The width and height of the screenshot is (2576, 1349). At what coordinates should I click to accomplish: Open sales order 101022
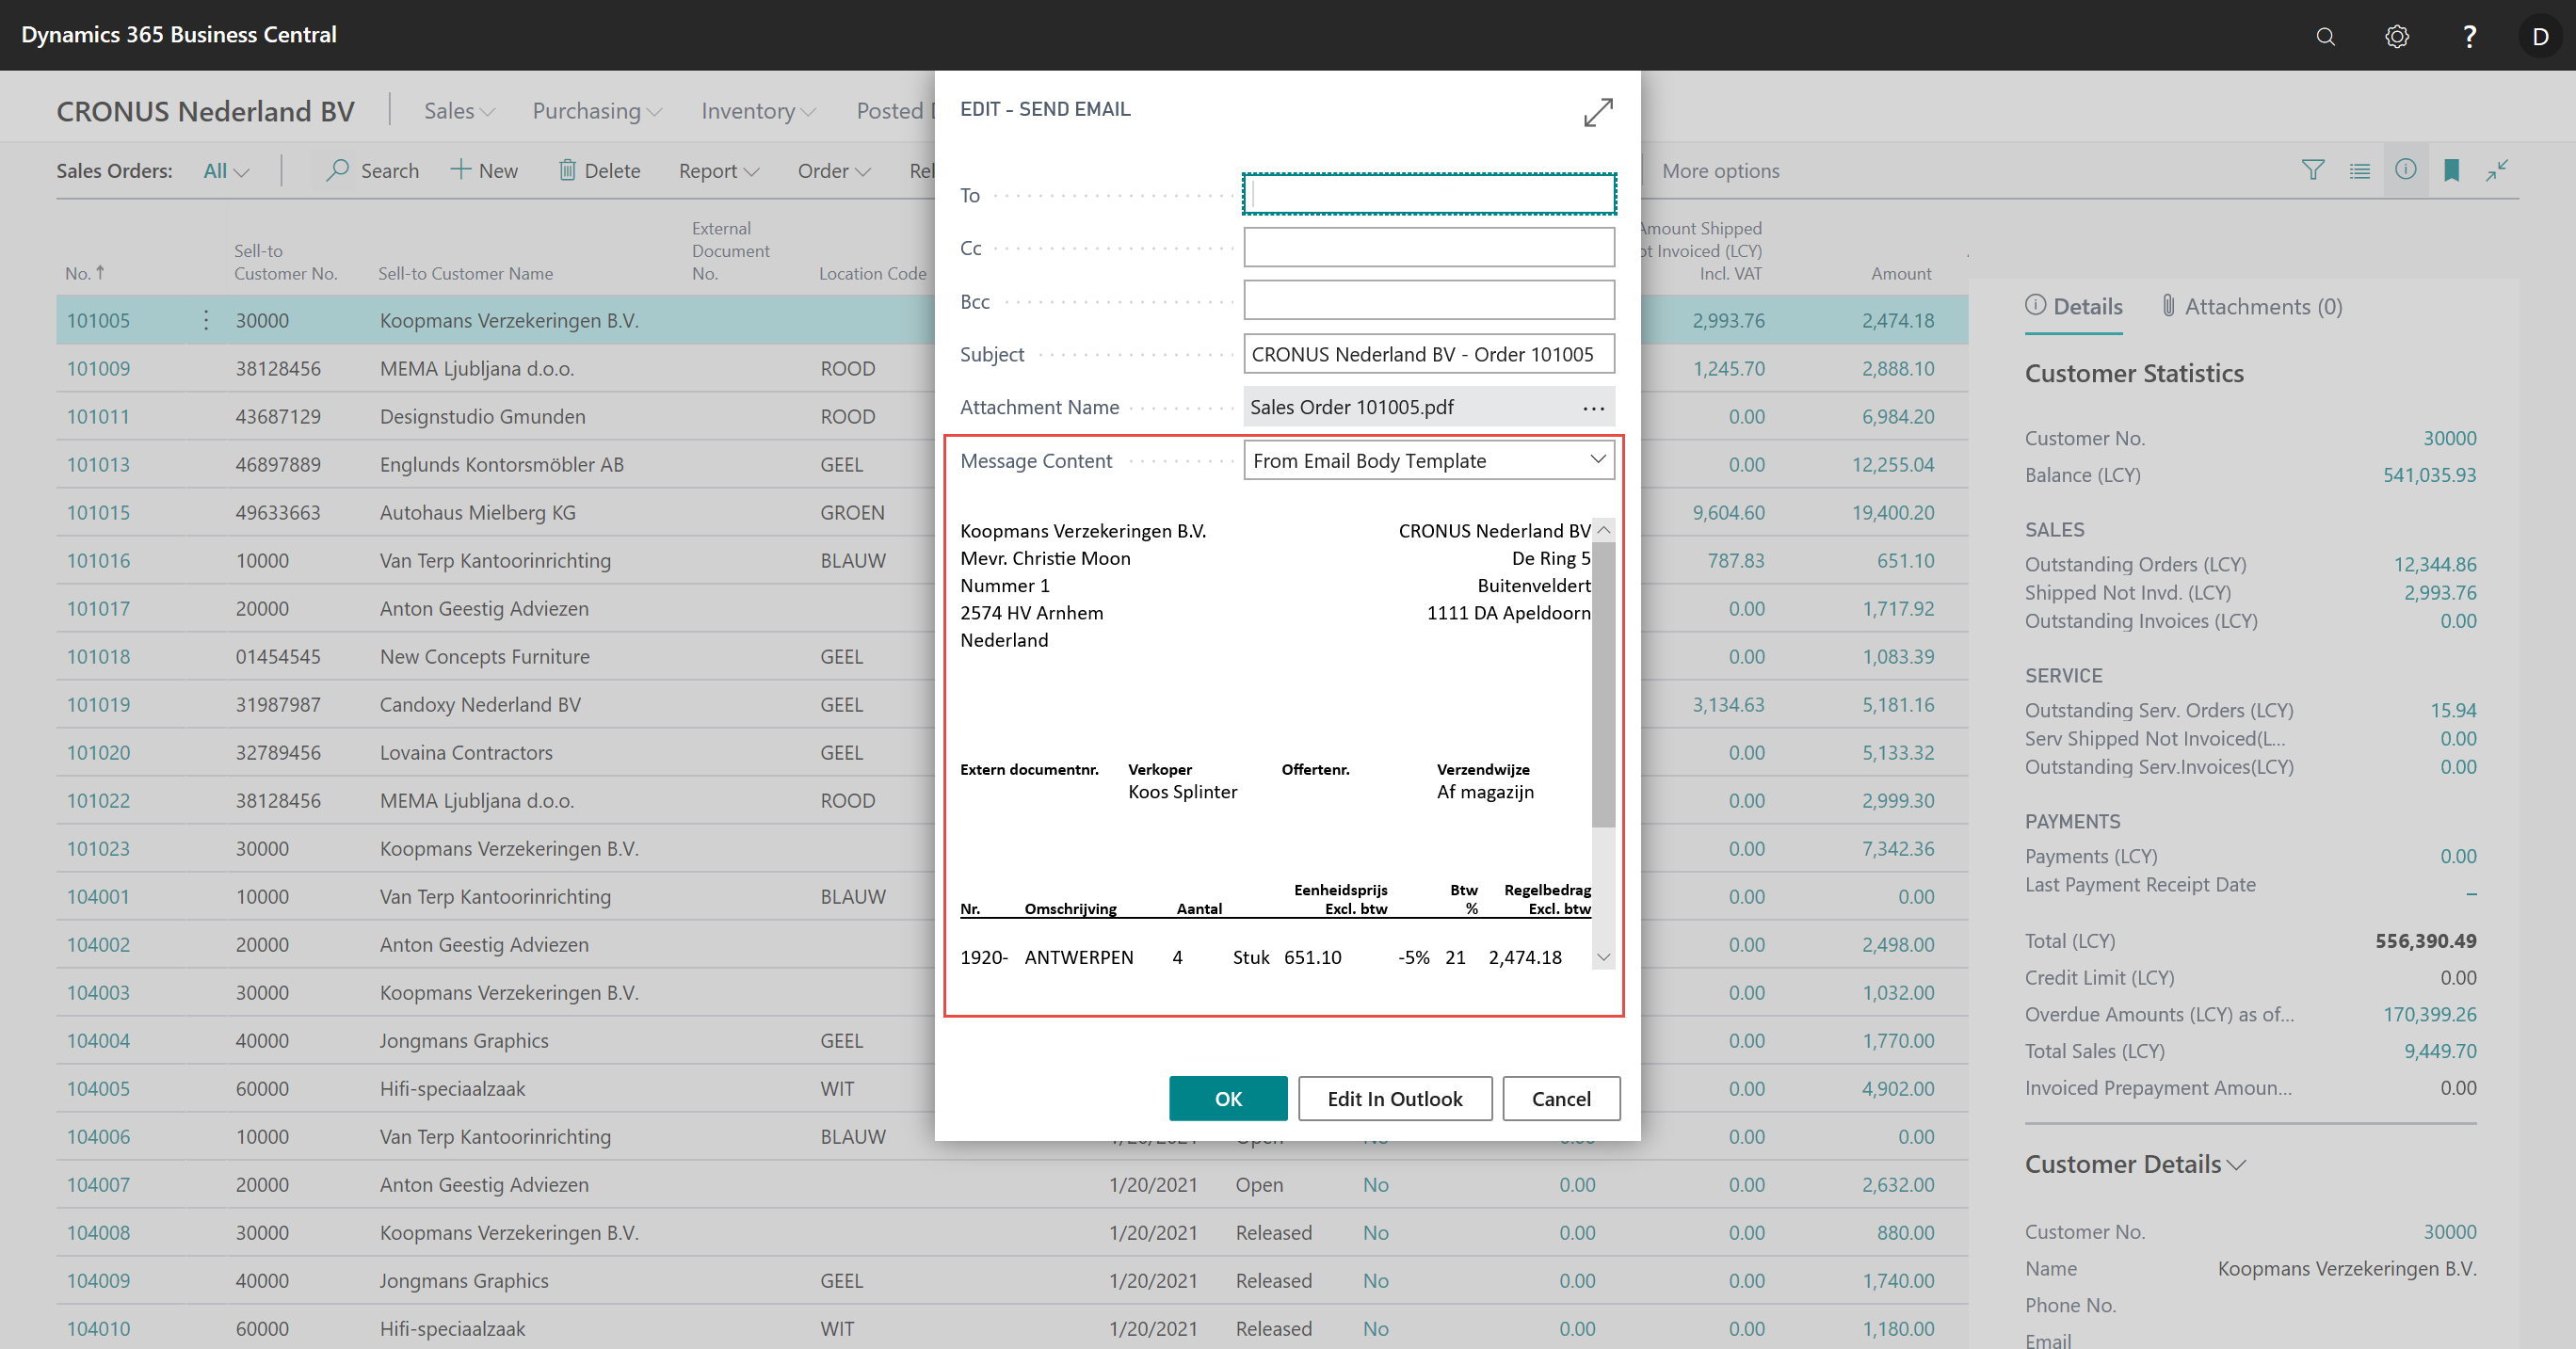tap(98, 801)
